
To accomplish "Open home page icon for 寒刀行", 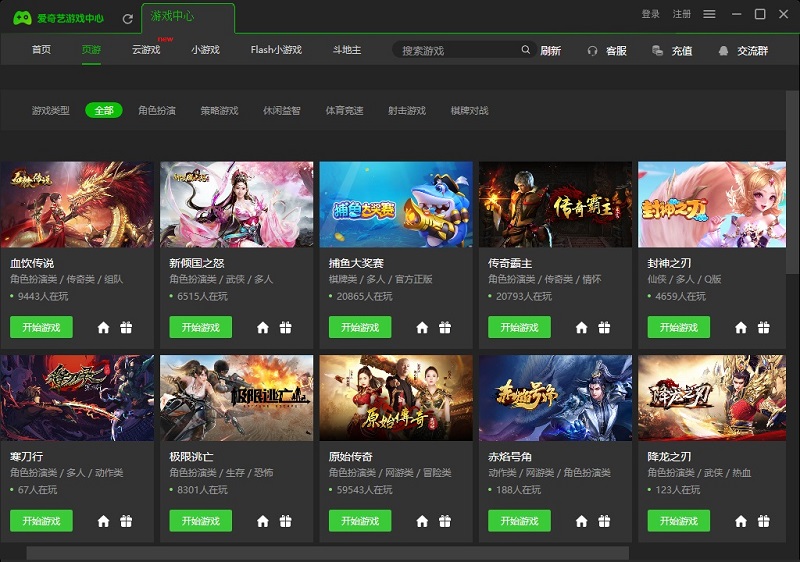I will pyautogui.click(x=104, y=521).
